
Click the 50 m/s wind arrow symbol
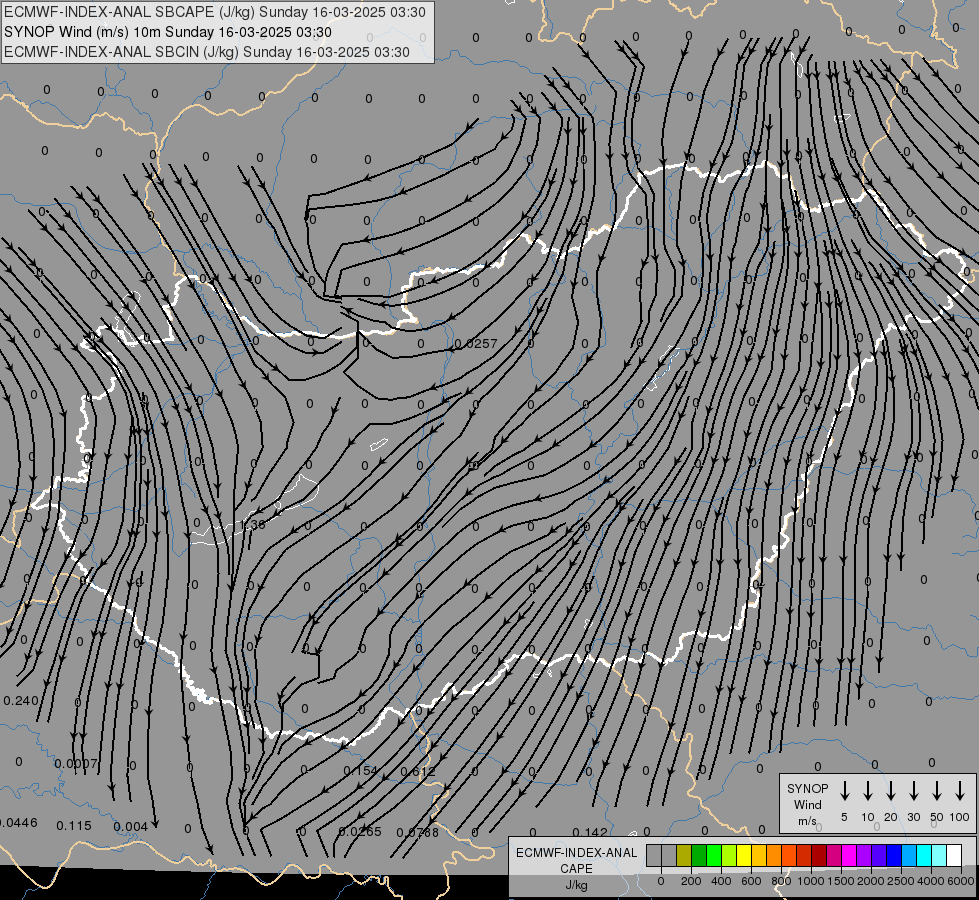937,791
